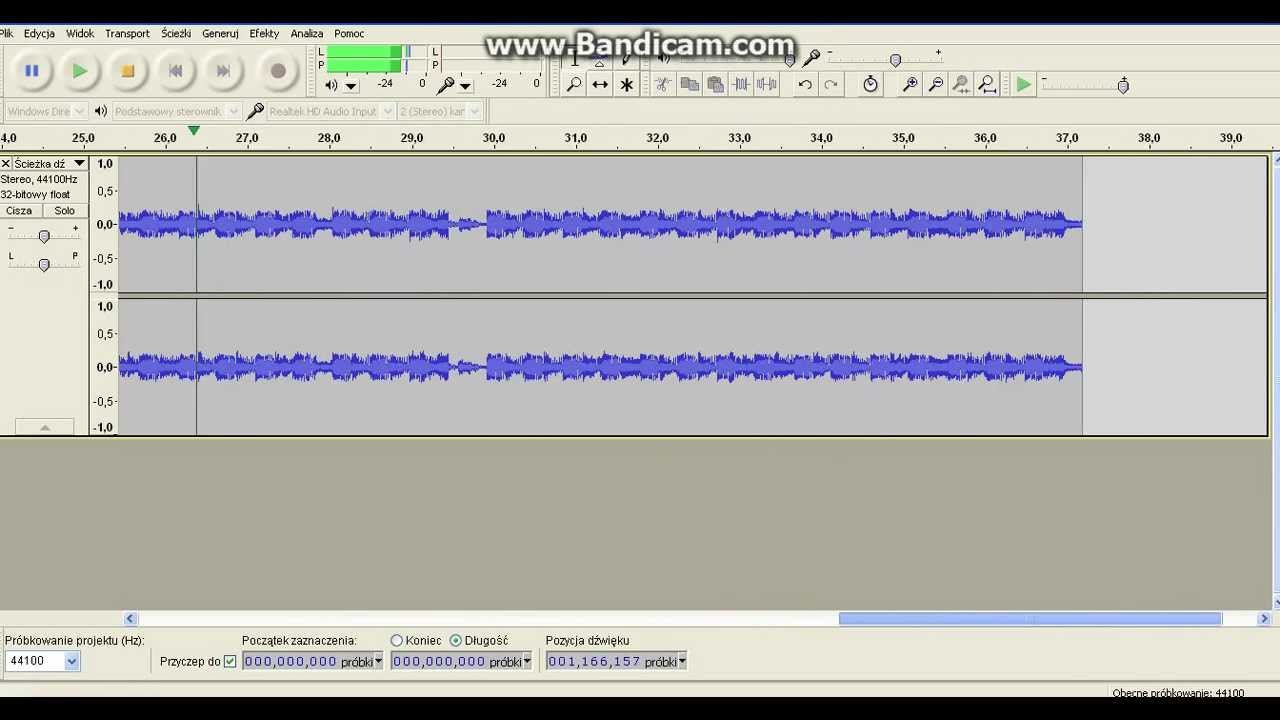Open selection start units dropdown

coord(378,661)
